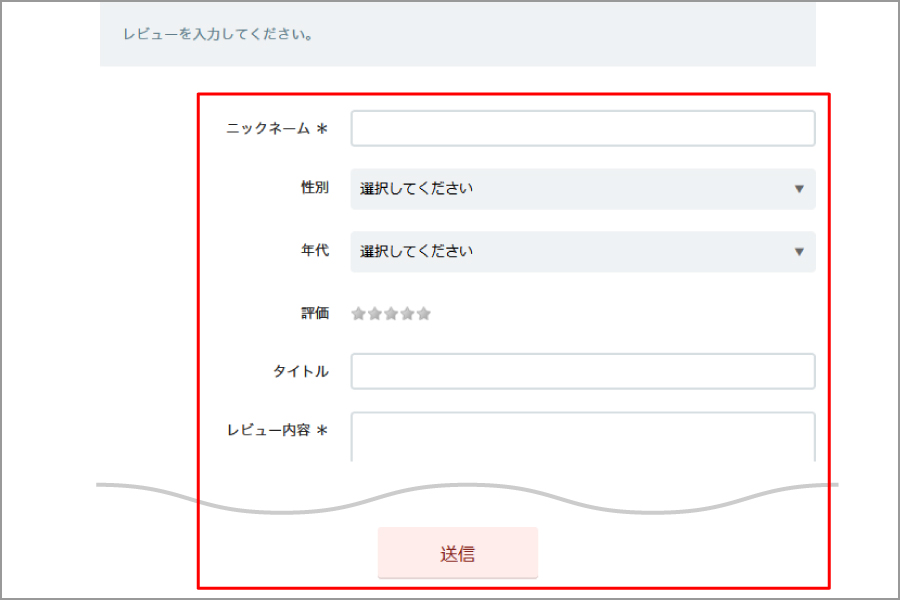The image size is (900, 600).
Task: Focus the ニックネーム text field
Action: [x=582, y=128]
